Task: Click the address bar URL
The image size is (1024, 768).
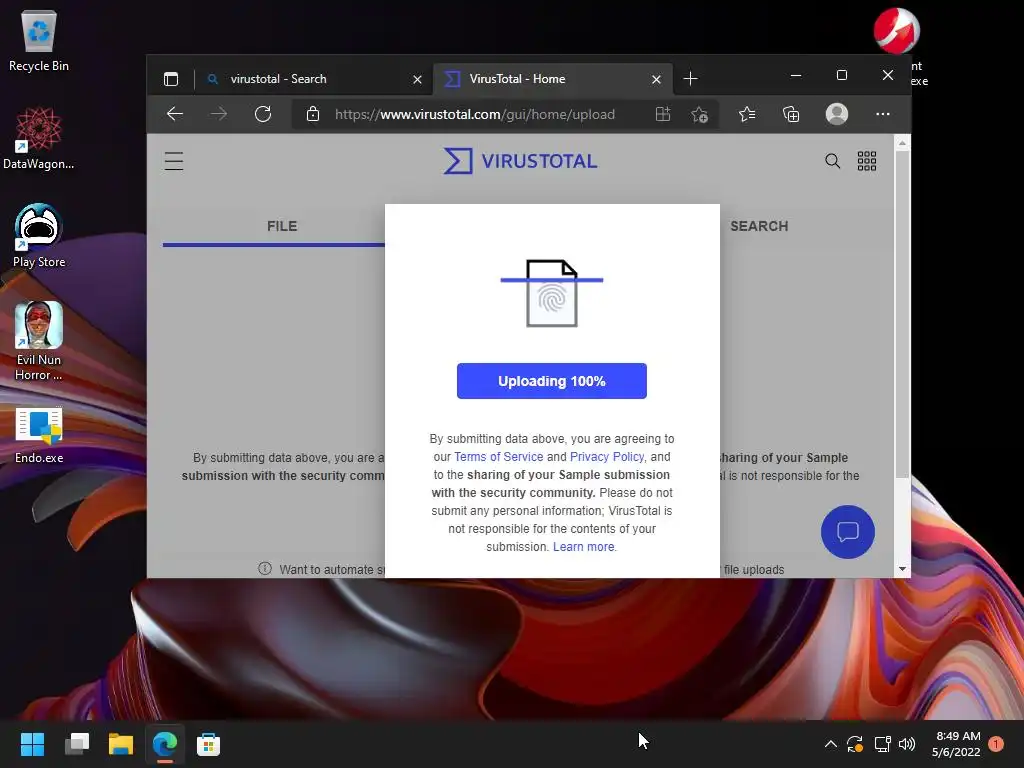Action: pyautogui.click(x=475, y=114)
